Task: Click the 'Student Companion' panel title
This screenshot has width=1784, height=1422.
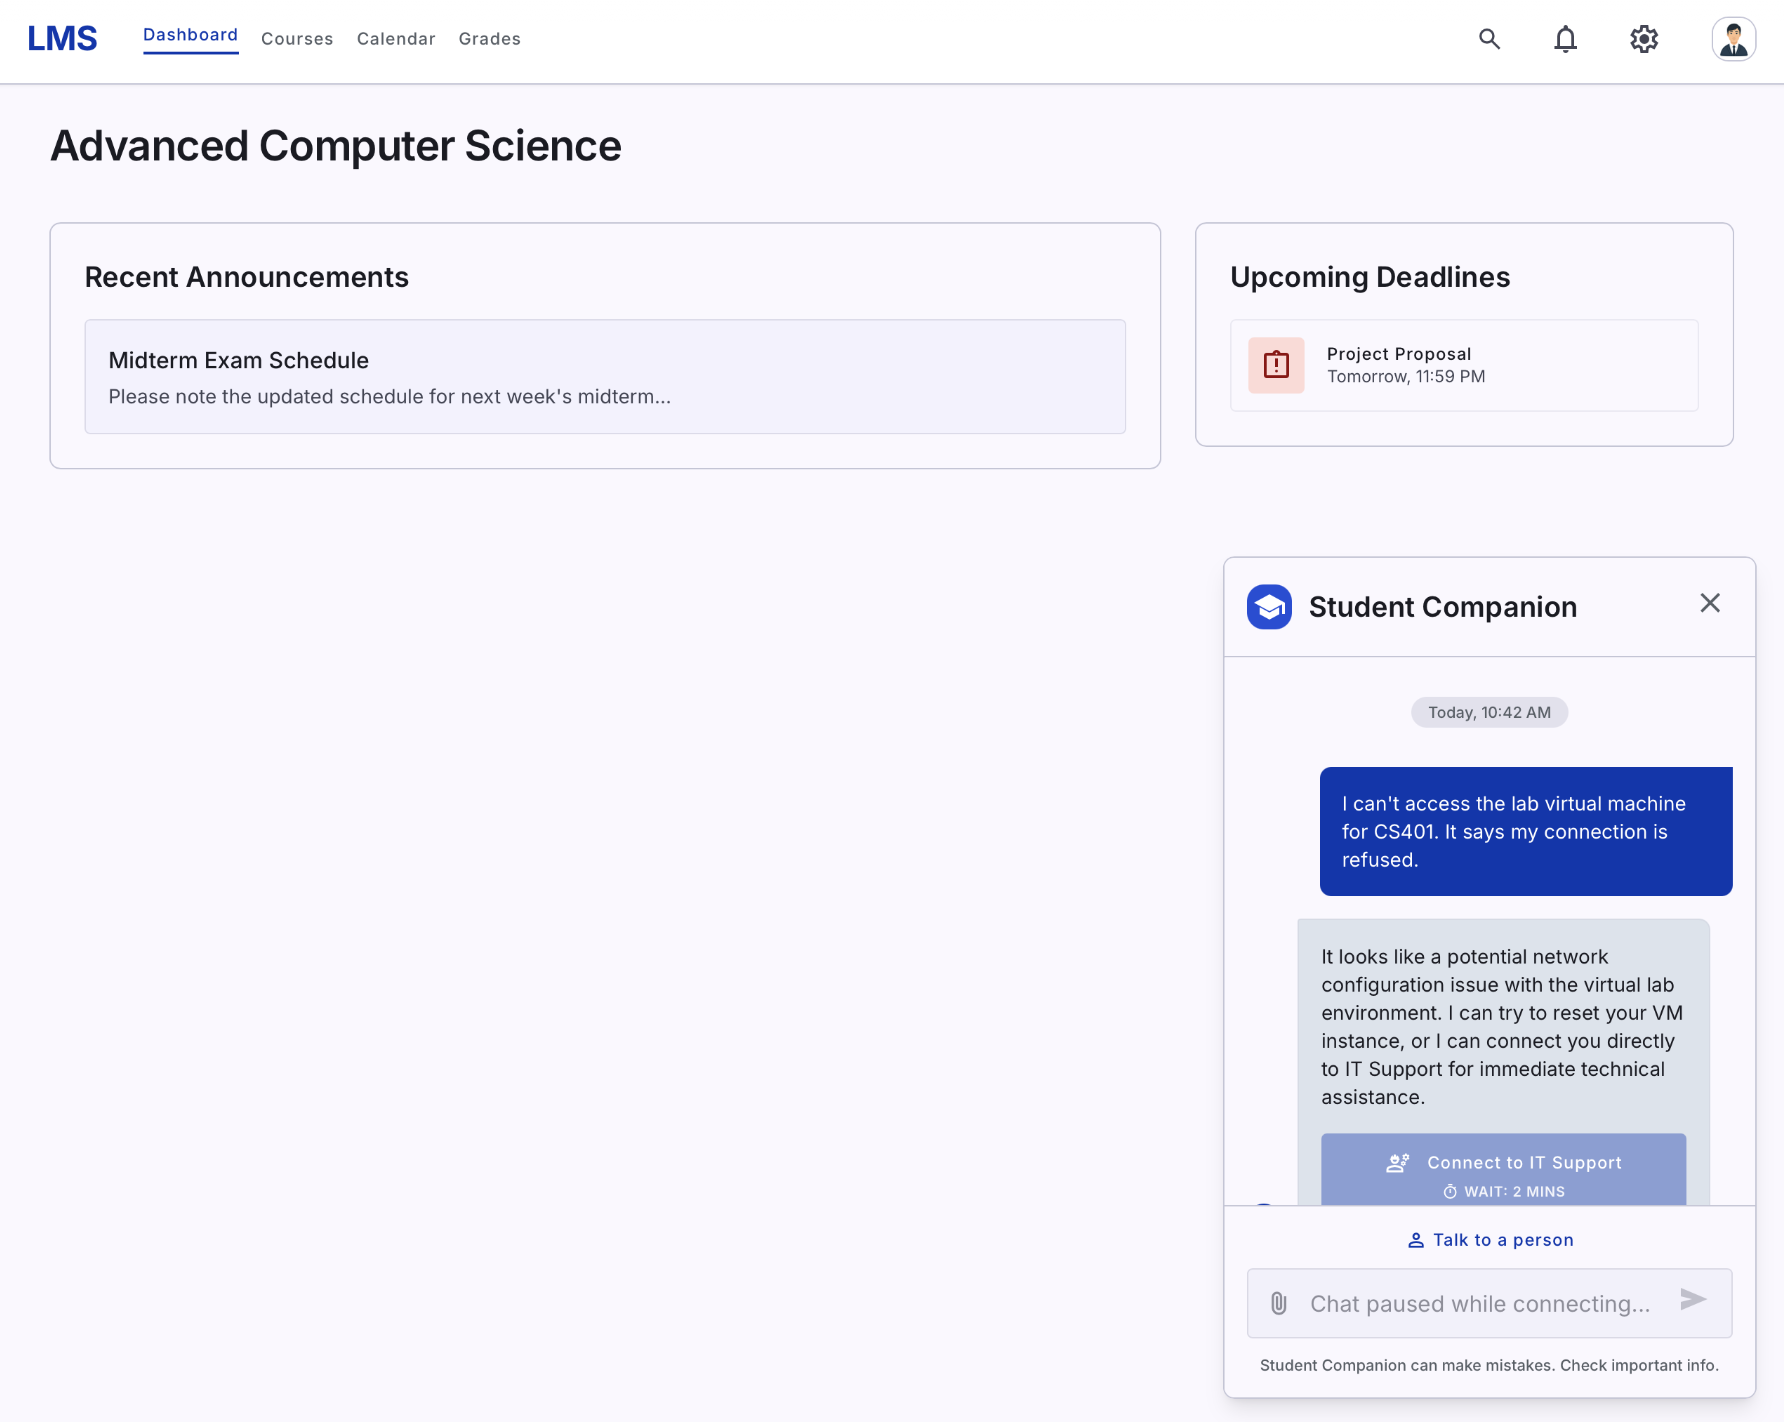Action: click(x=1443, y=607)
